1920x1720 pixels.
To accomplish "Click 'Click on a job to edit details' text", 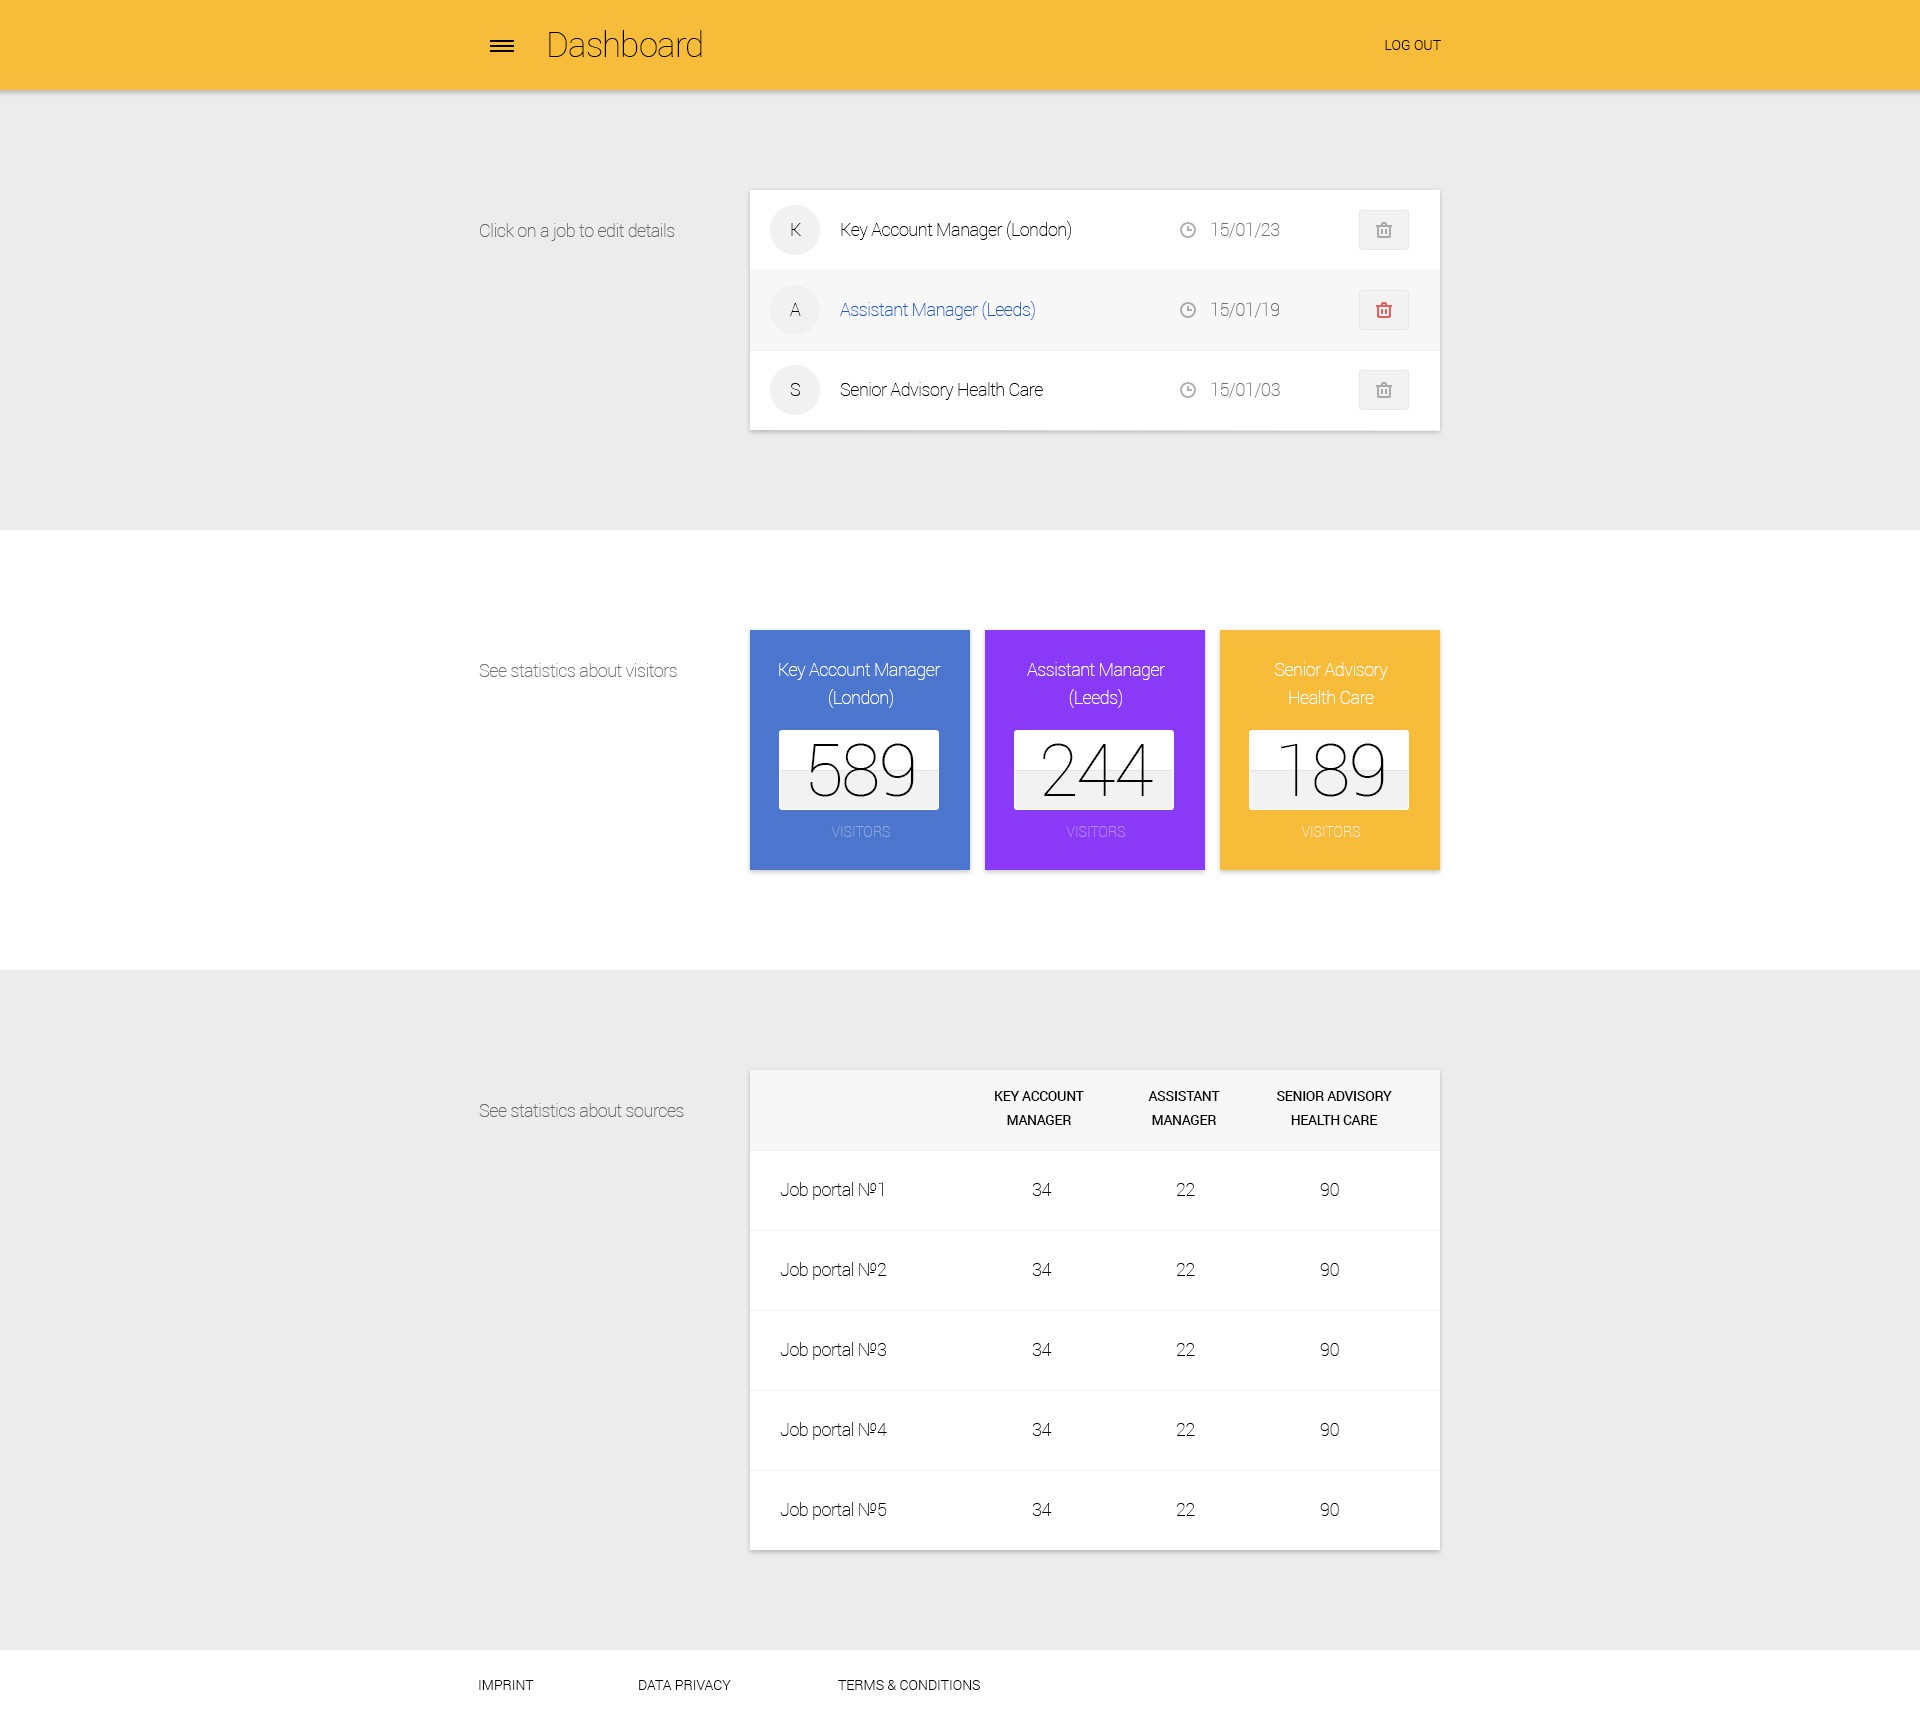I will (577, 231).
